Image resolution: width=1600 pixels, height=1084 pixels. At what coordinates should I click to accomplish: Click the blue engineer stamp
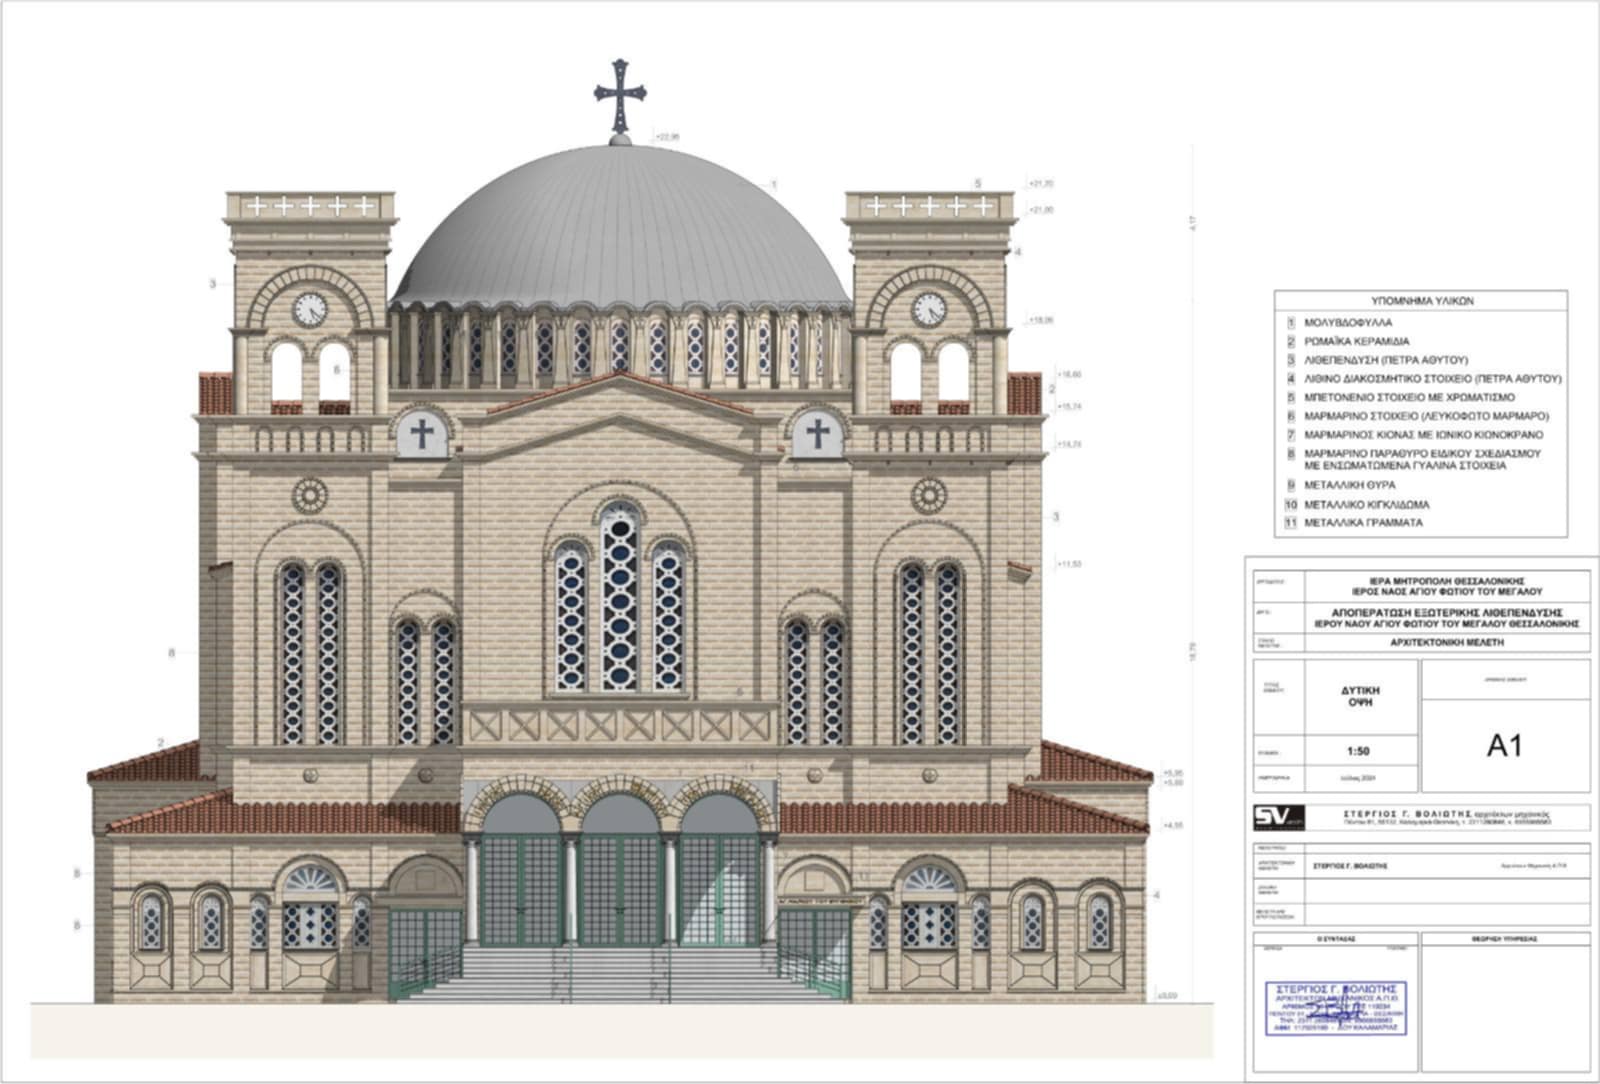(1335, 1008)
